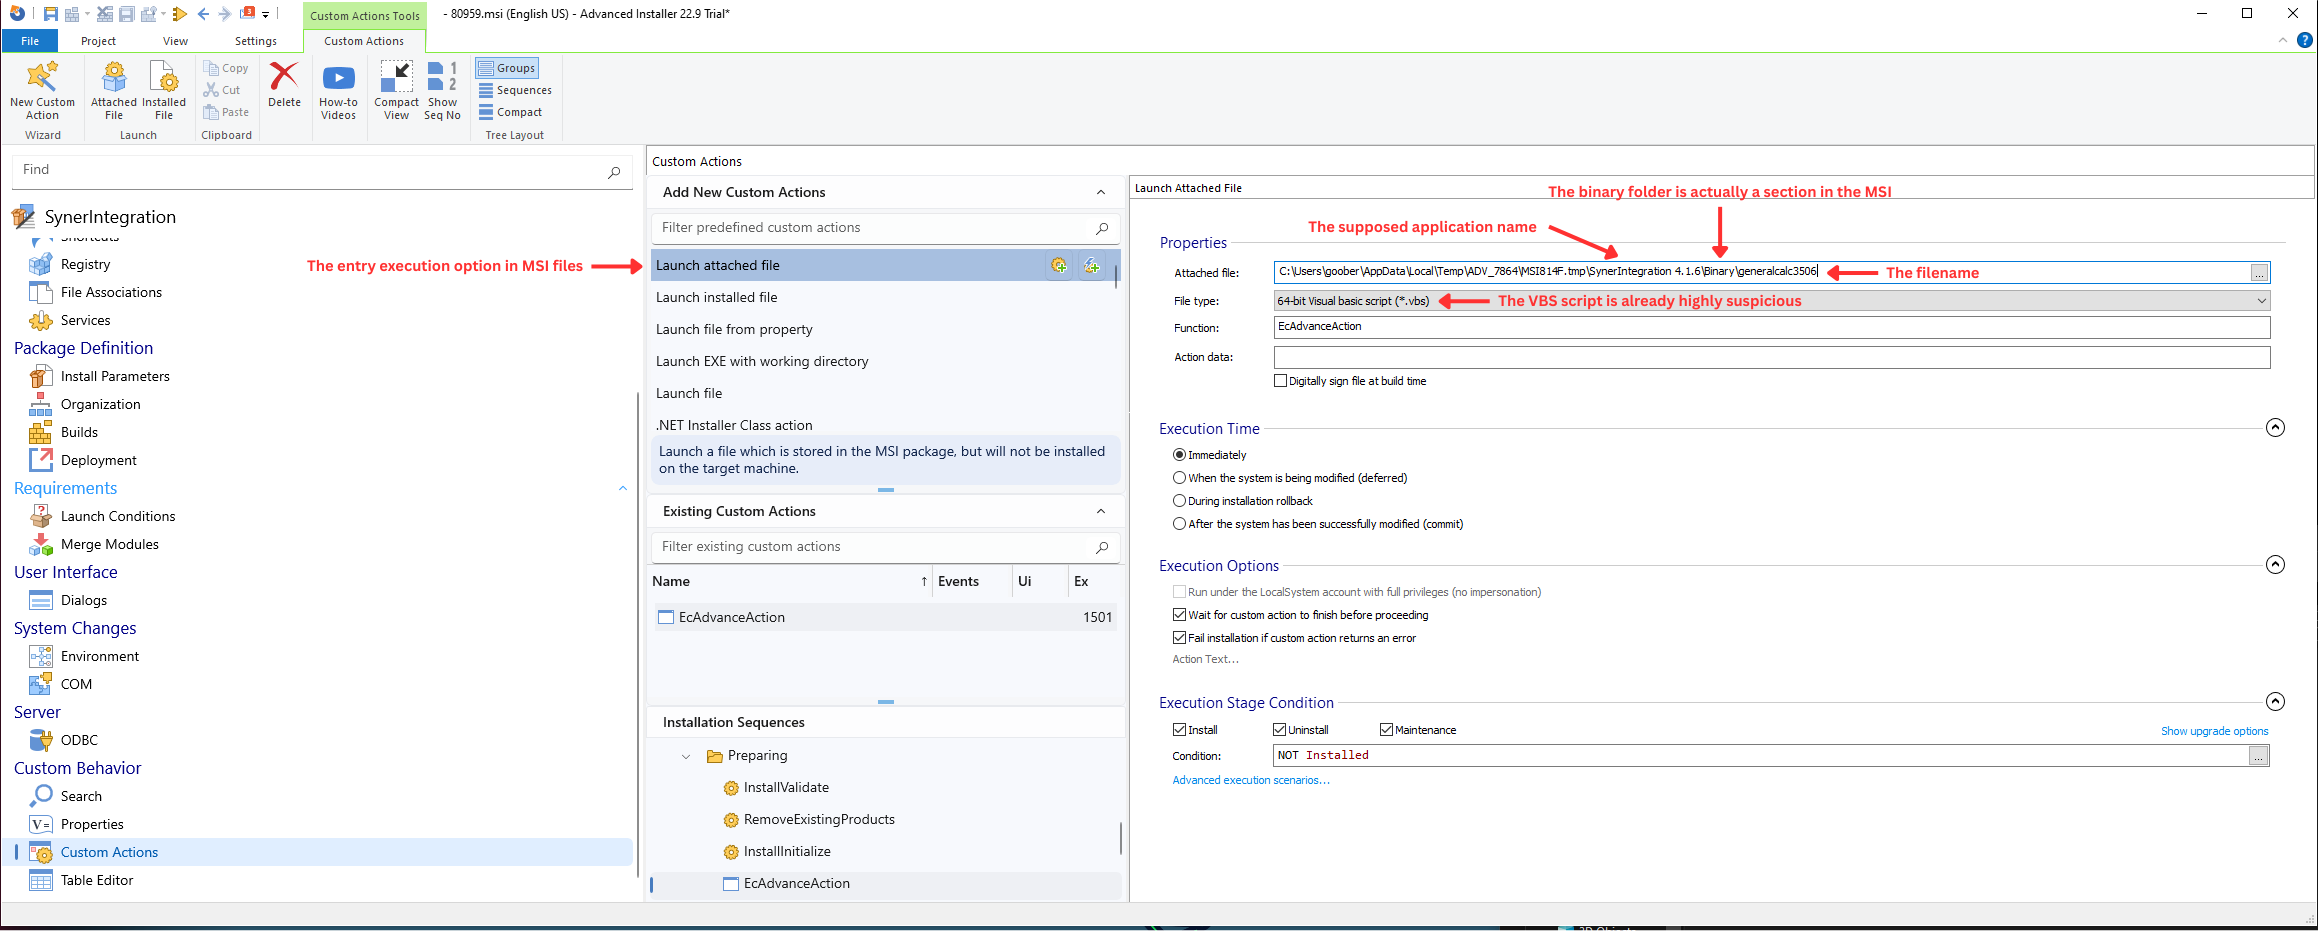Collapse the Execution Options section
Image resolution: width=2318 pixels, height=931 pixels.
pyautogui.click(x=2275, y=565)
